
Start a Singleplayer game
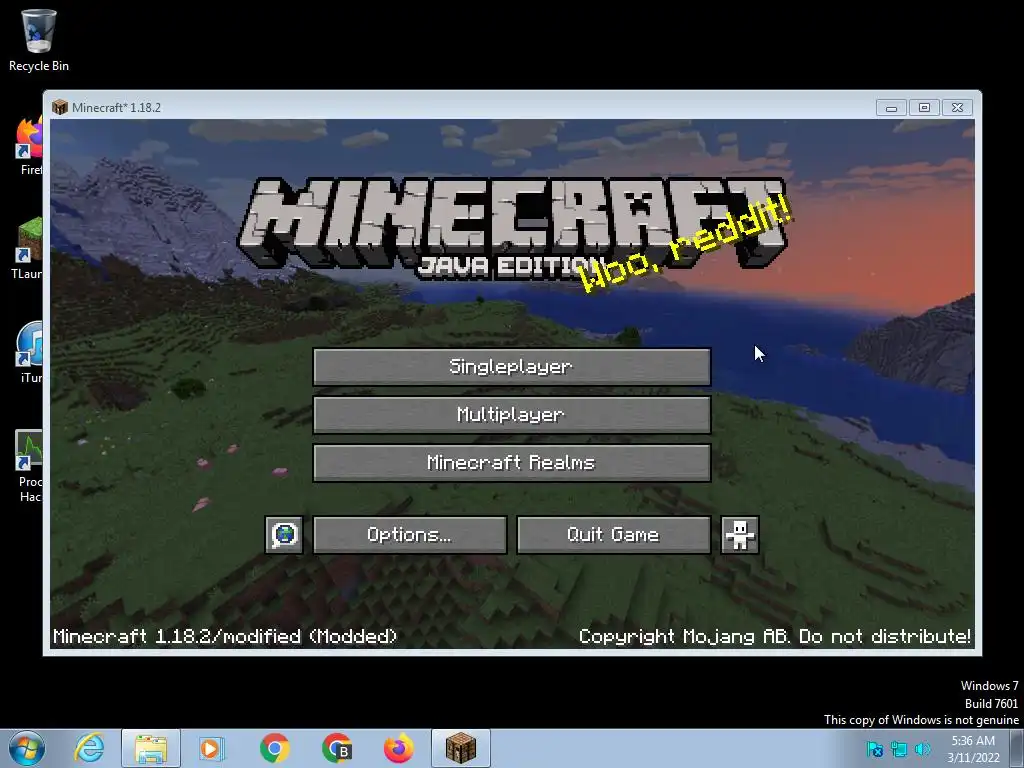(x=511, y=366)
